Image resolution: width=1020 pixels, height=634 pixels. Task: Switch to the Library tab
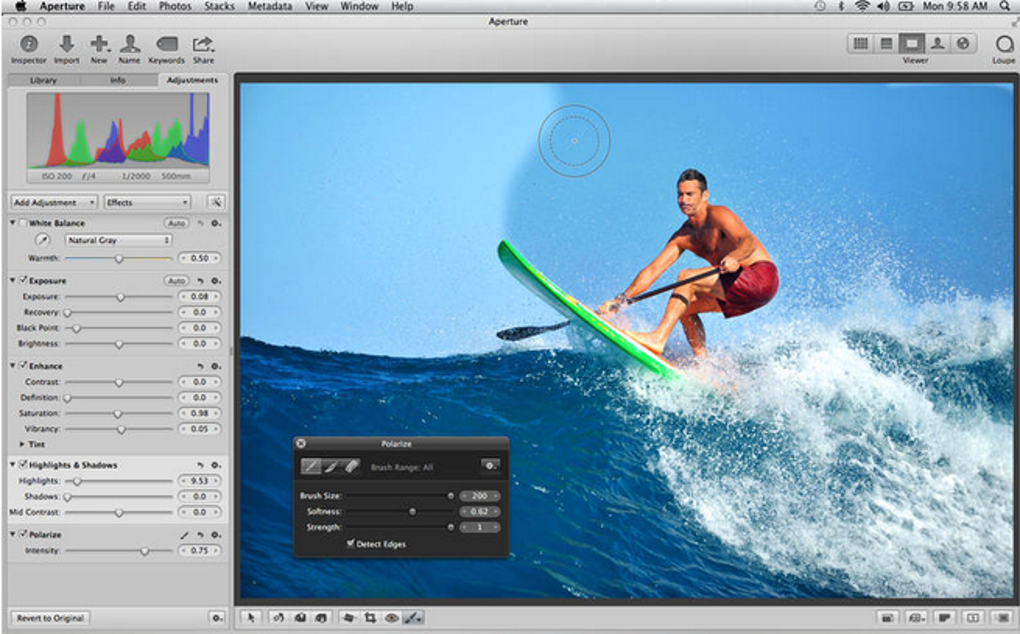tap(43, 80)
